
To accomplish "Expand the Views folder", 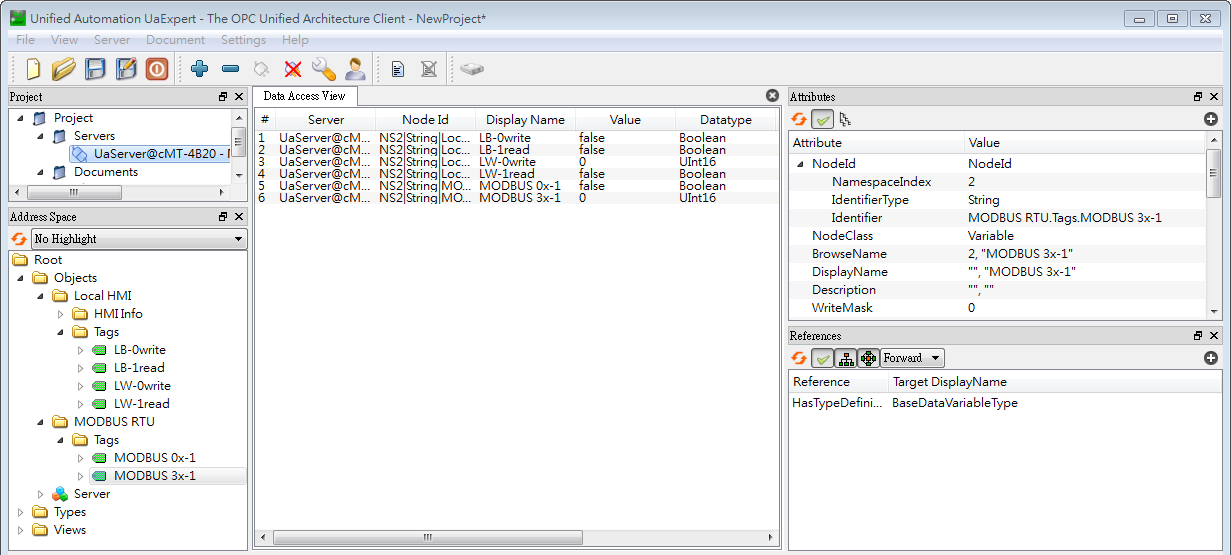I will tap(20, 530).
